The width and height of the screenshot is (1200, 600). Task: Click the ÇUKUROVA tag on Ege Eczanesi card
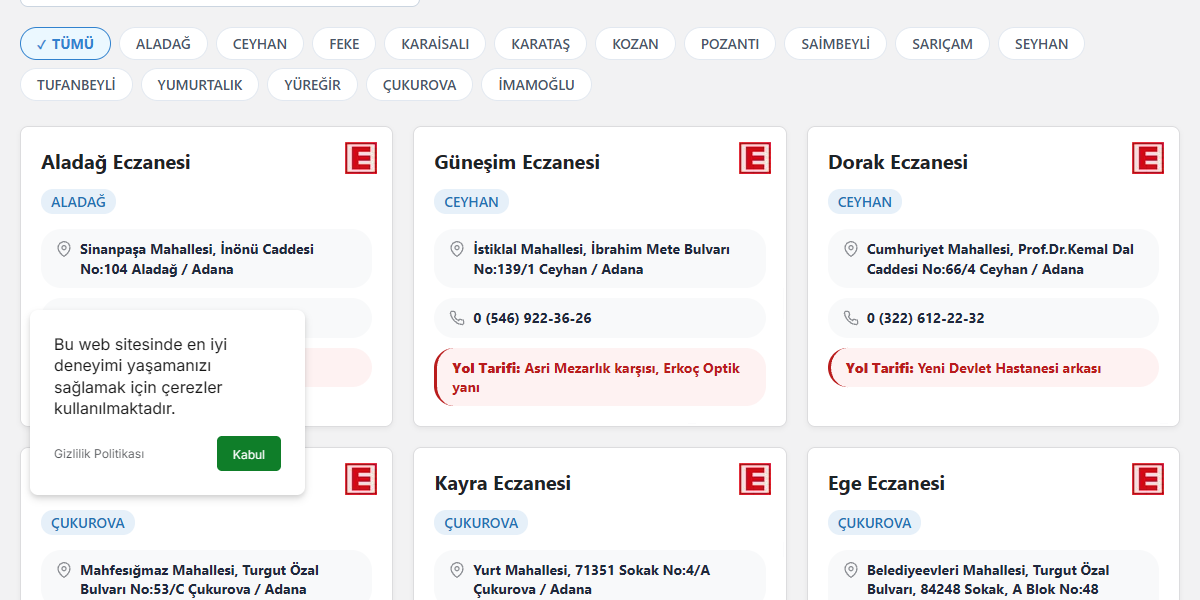click(875, 523)
